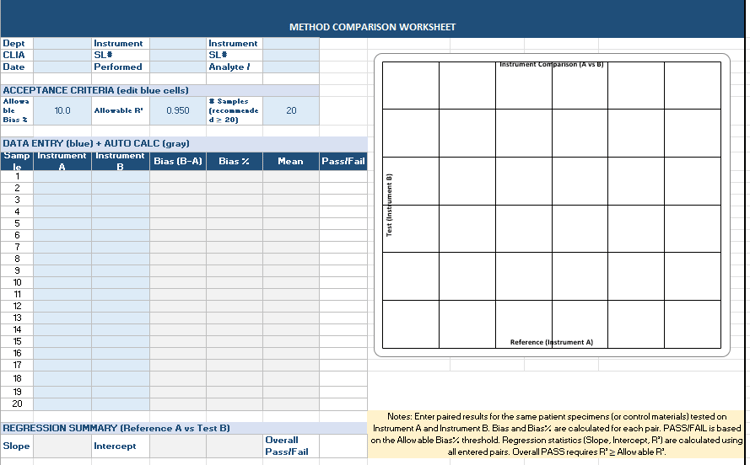Viewport: 750px width, 465px height.
Task: Click sample number 8 row label
Action: 17,259
